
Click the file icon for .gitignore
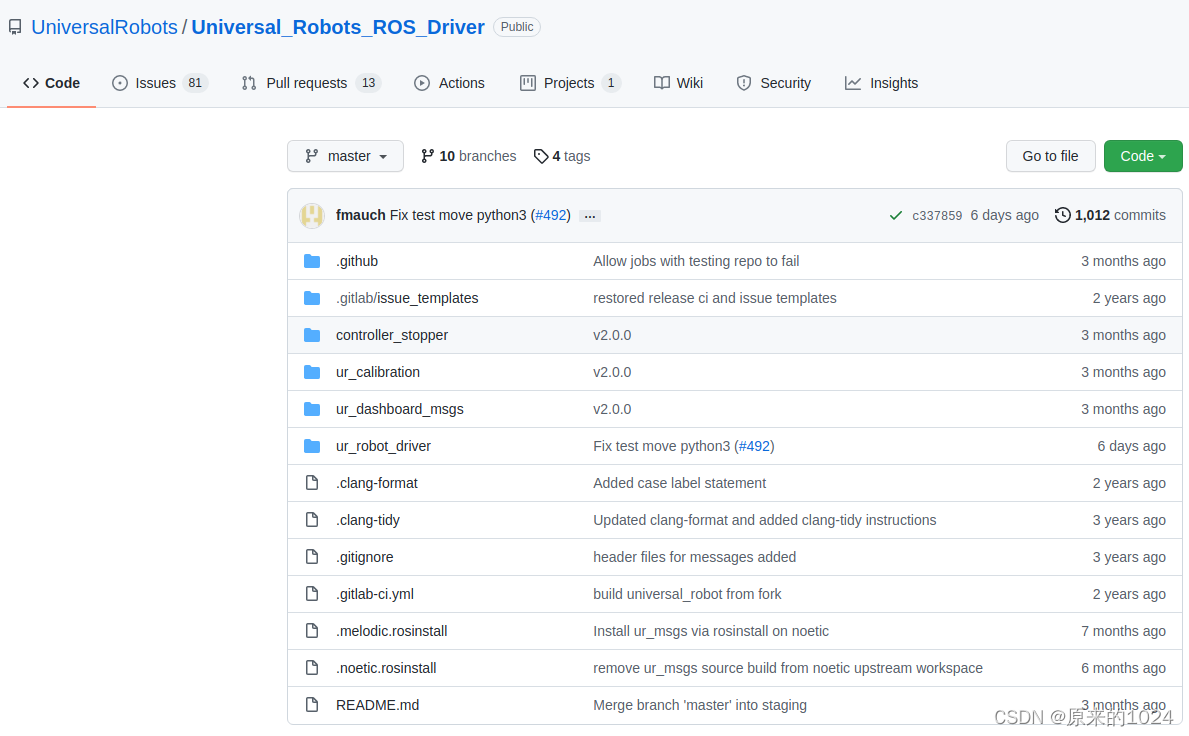click(x=312, y=557)
